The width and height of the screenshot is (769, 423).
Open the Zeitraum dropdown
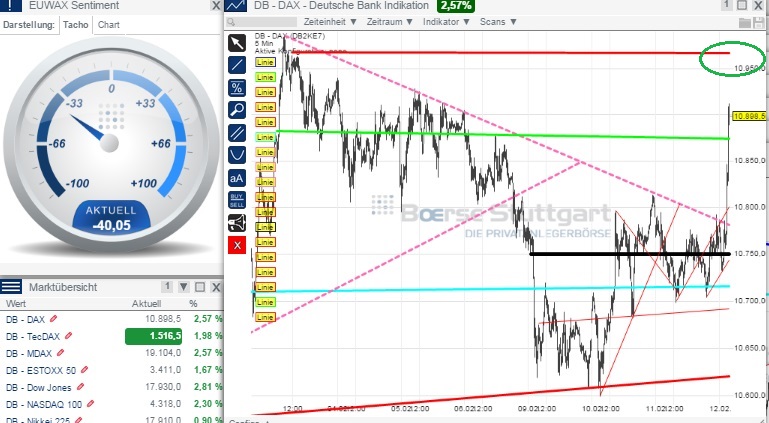[390, 22]
